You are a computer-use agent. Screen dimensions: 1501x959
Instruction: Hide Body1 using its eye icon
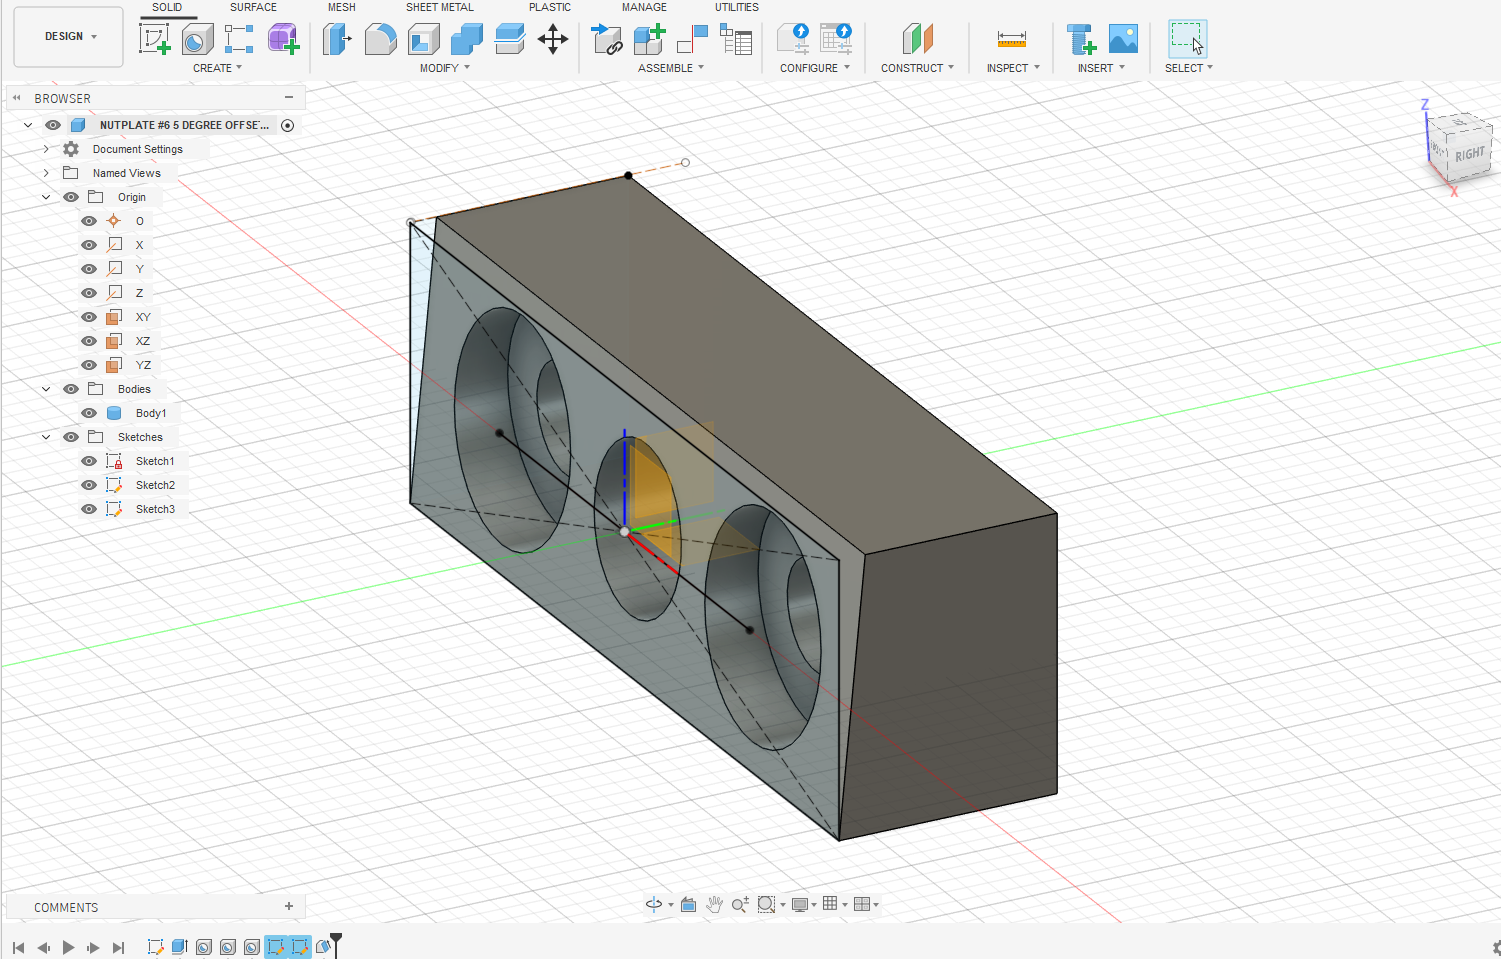point(89,413)
